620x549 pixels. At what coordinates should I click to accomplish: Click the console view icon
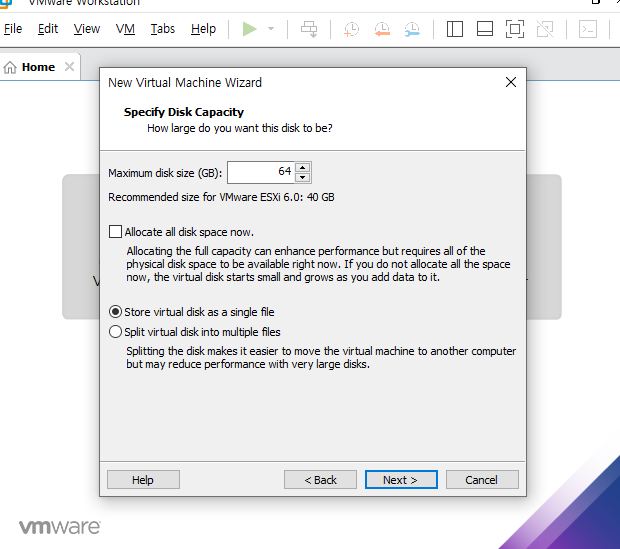(x=588, y=29)
